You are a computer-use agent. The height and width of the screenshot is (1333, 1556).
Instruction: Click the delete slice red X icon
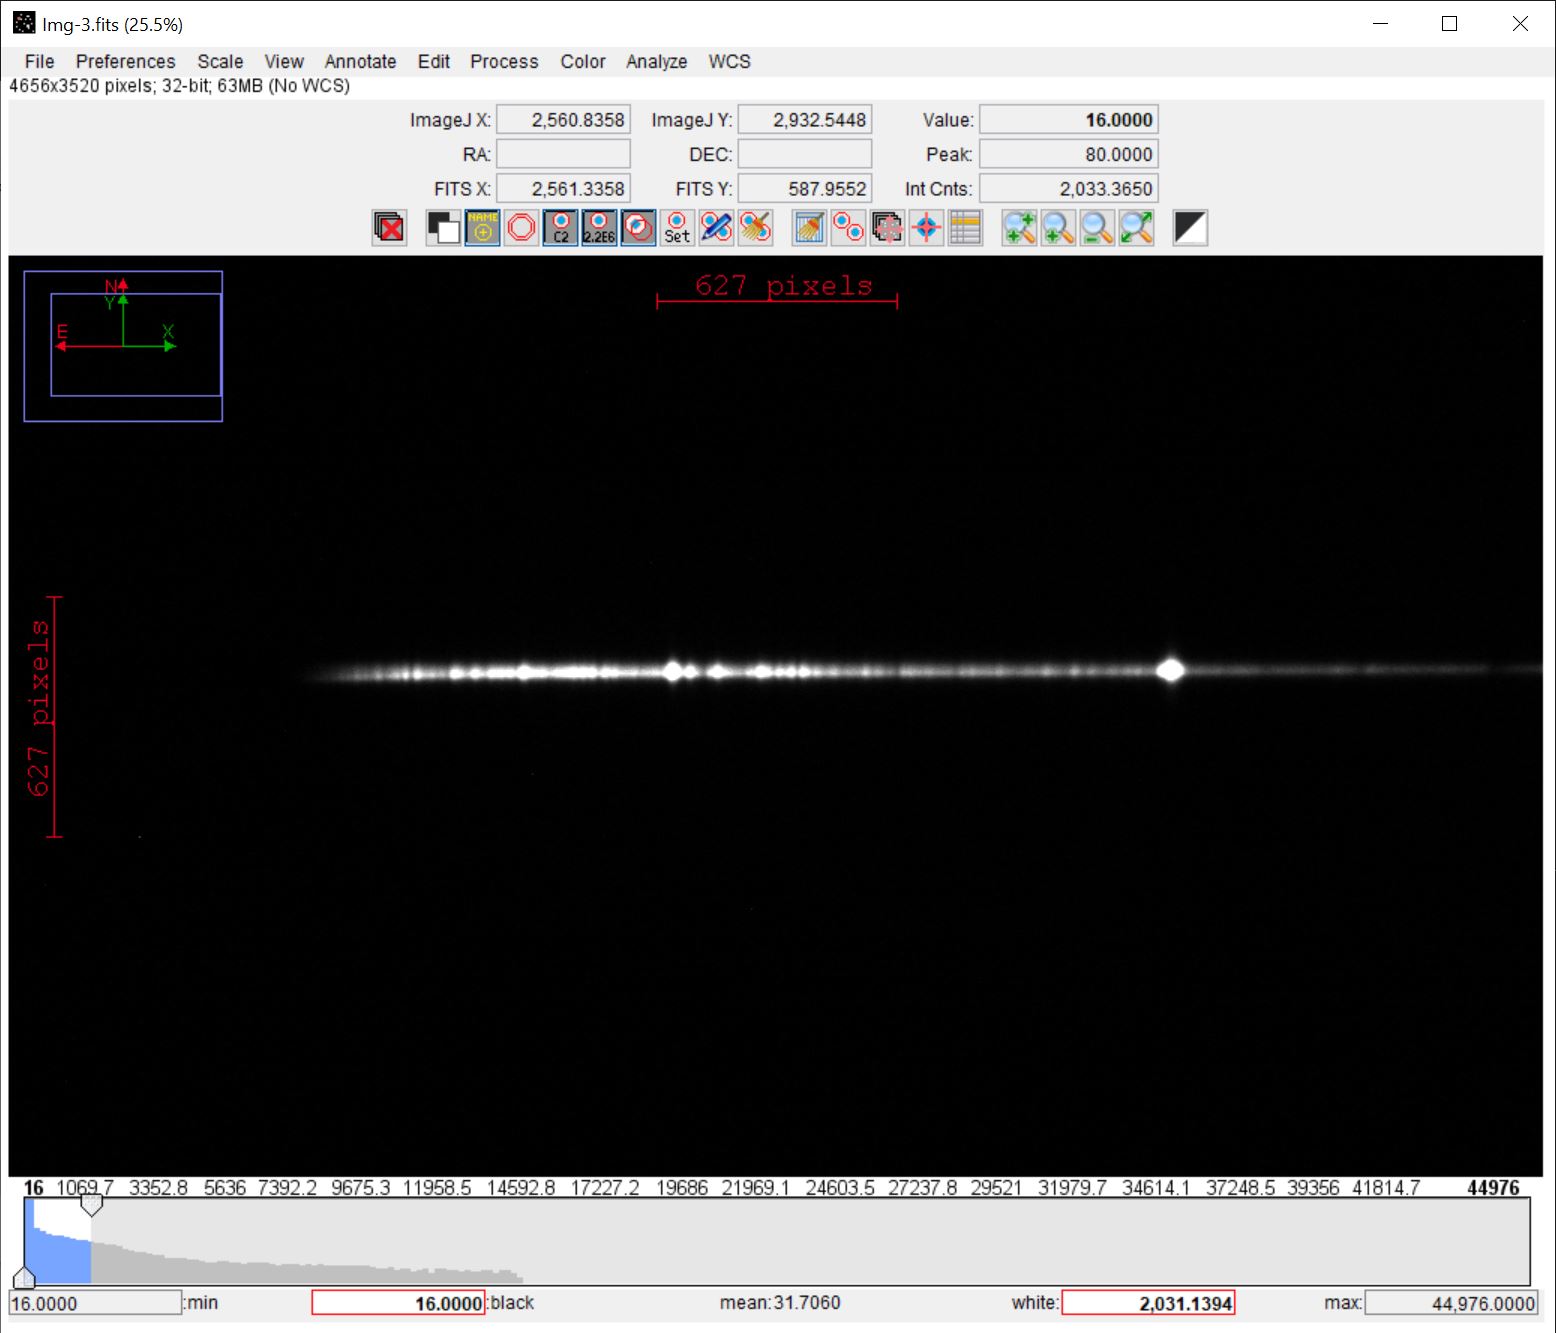[389, 228]
